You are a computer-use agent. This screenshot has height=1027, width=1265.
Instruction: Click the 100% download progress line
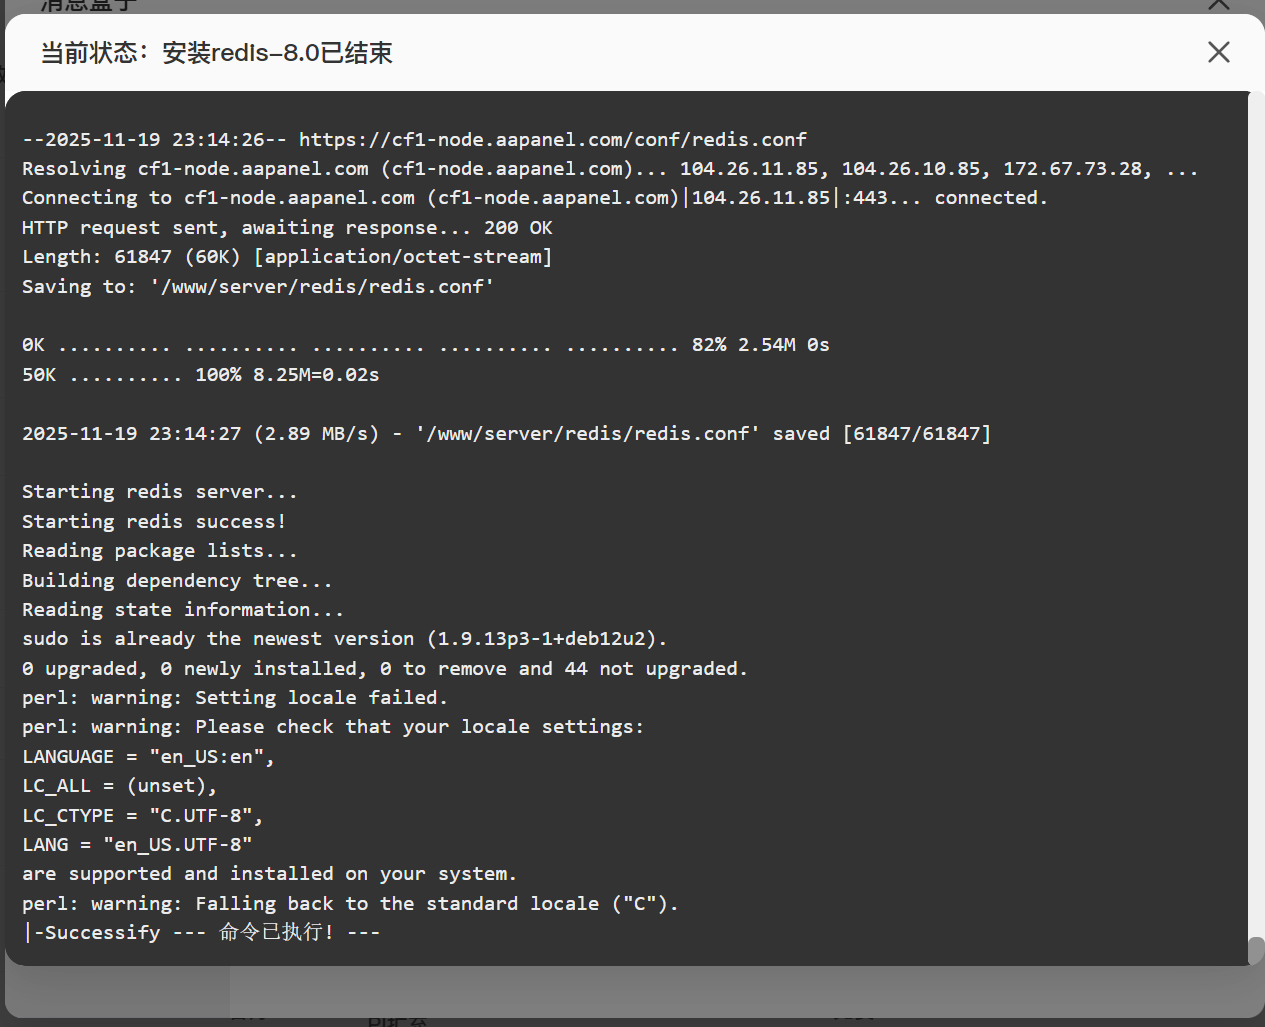point(201,375)
